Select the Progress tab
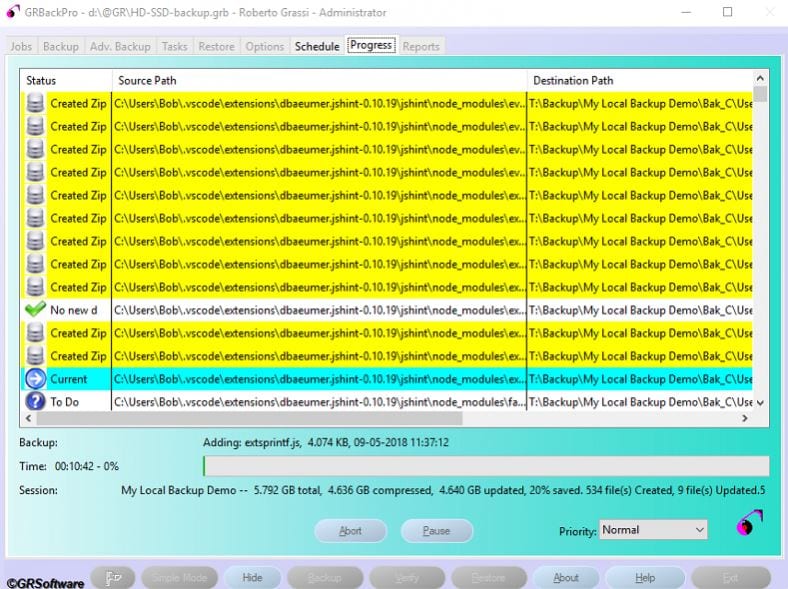 (371, 45)
